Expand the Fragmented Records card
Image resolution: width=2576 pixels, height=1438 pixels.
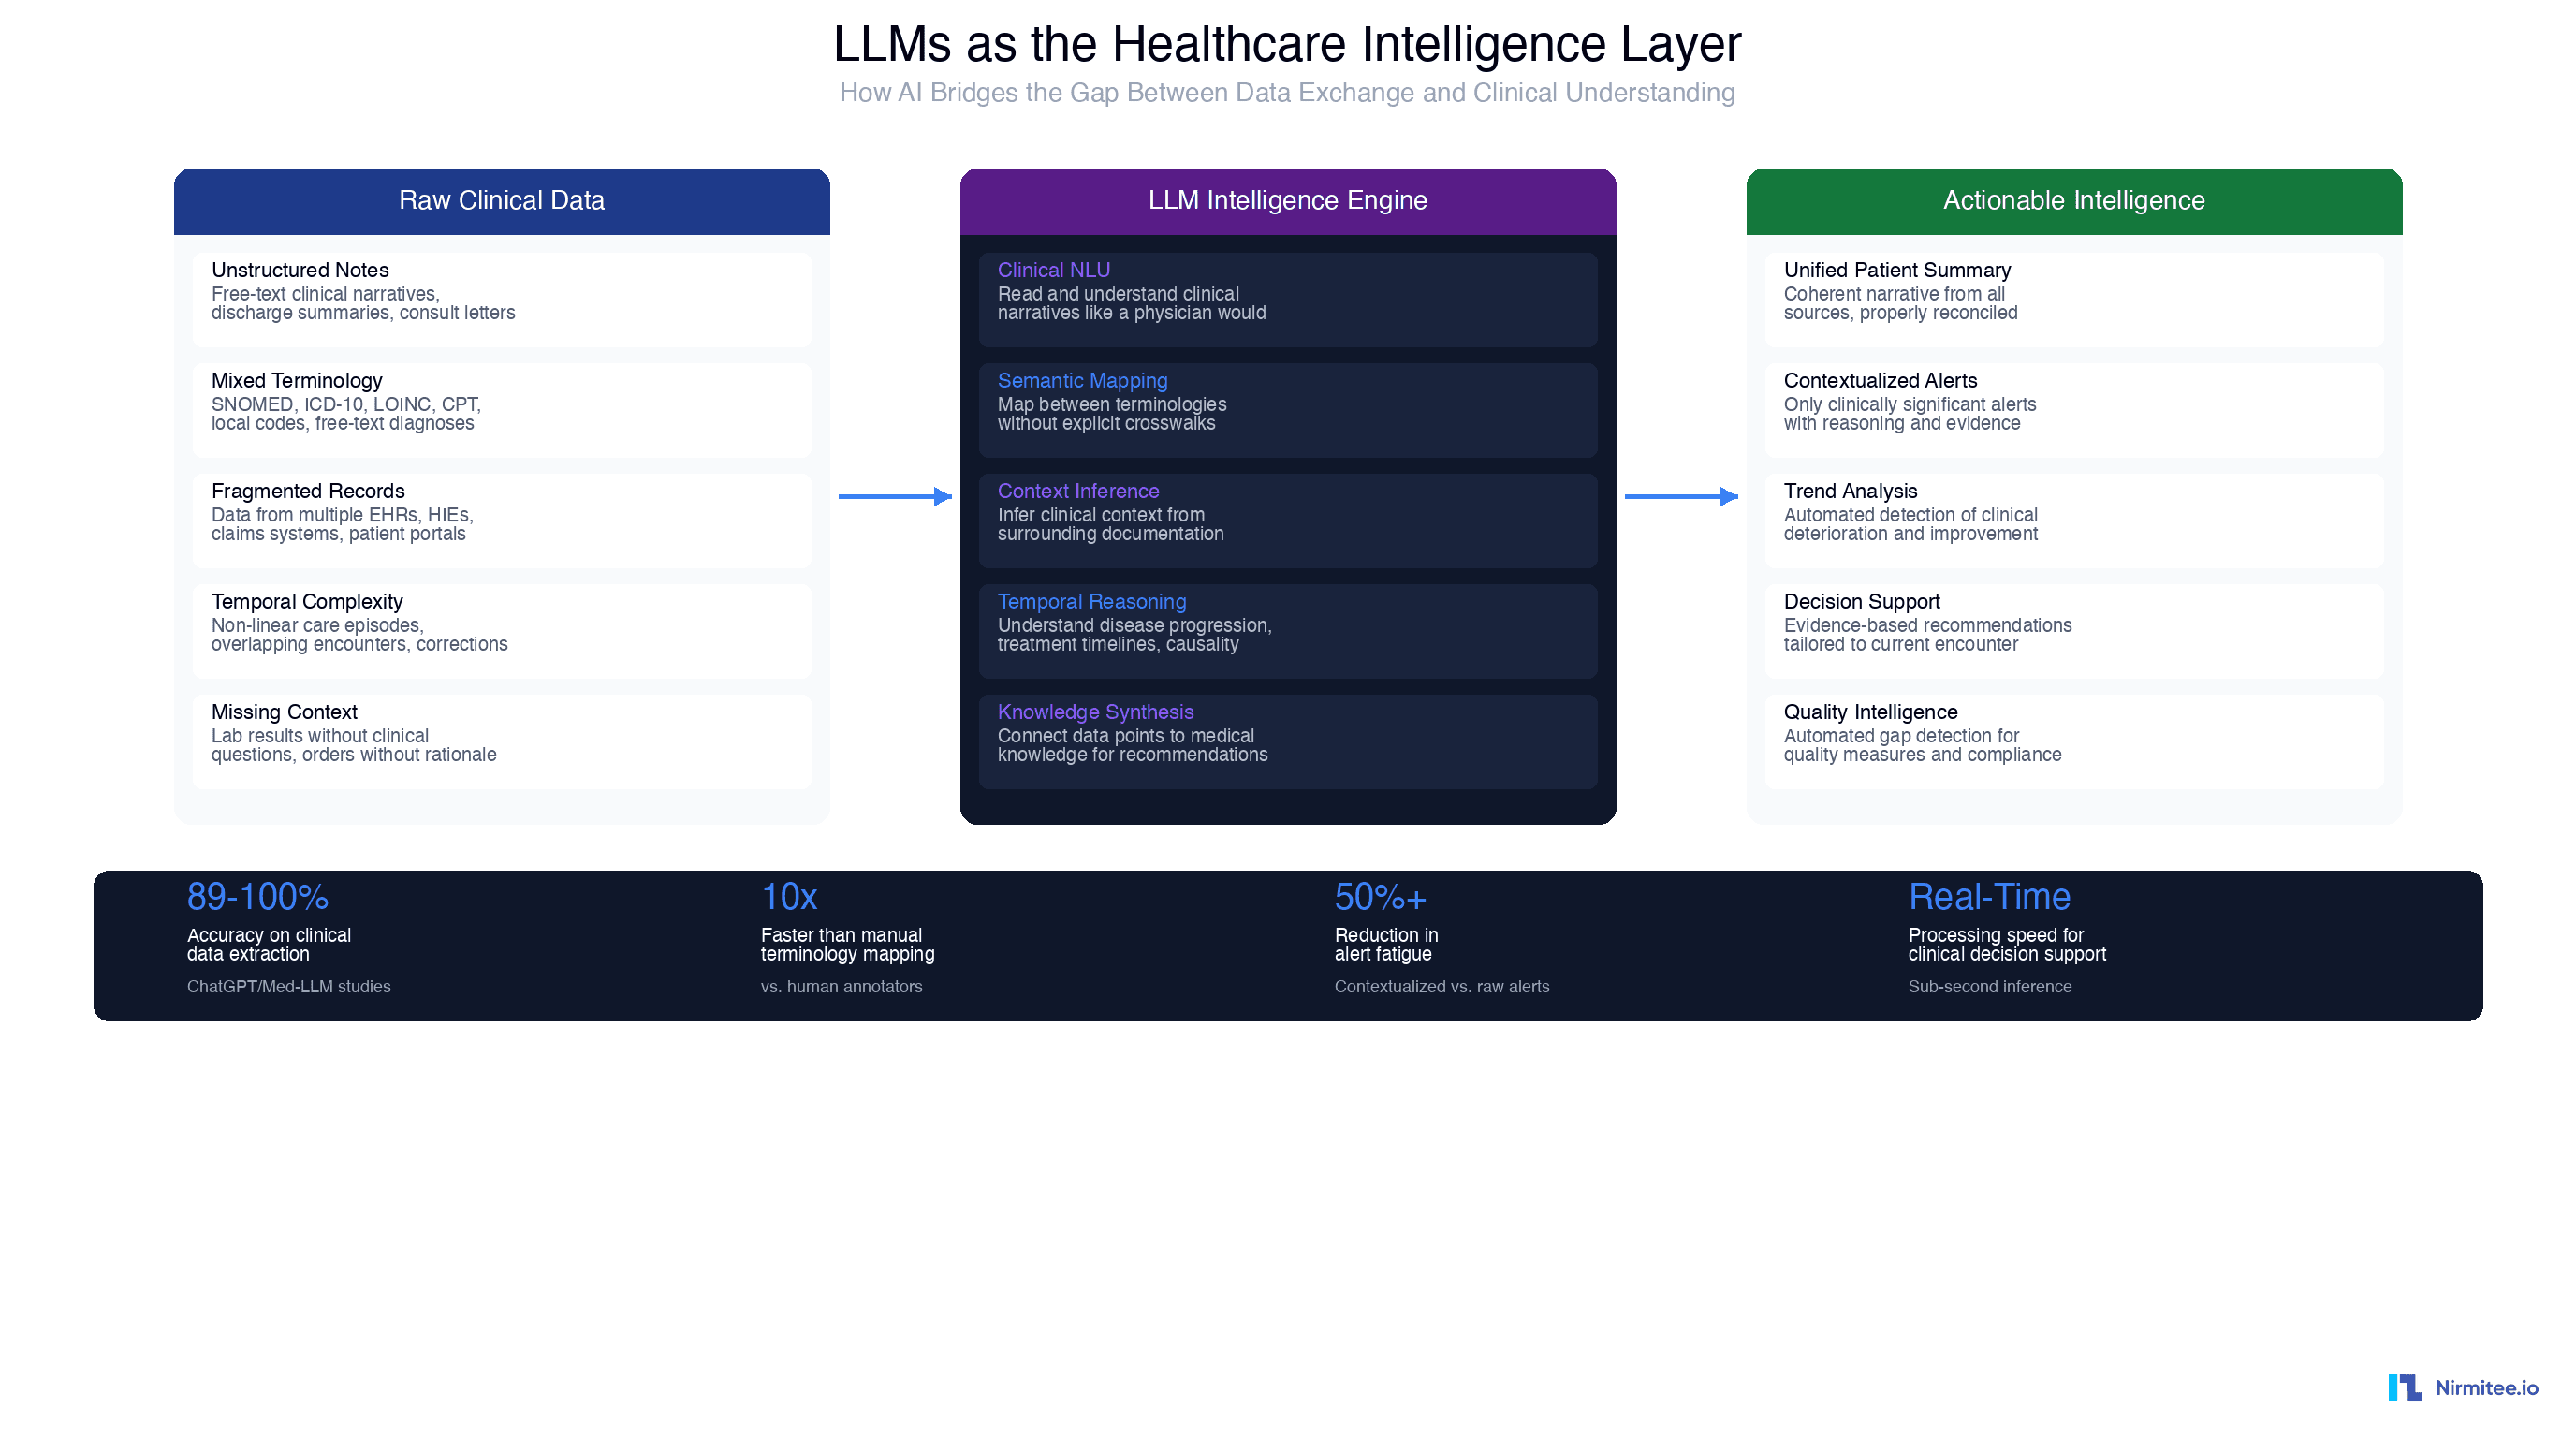point(502,520)
